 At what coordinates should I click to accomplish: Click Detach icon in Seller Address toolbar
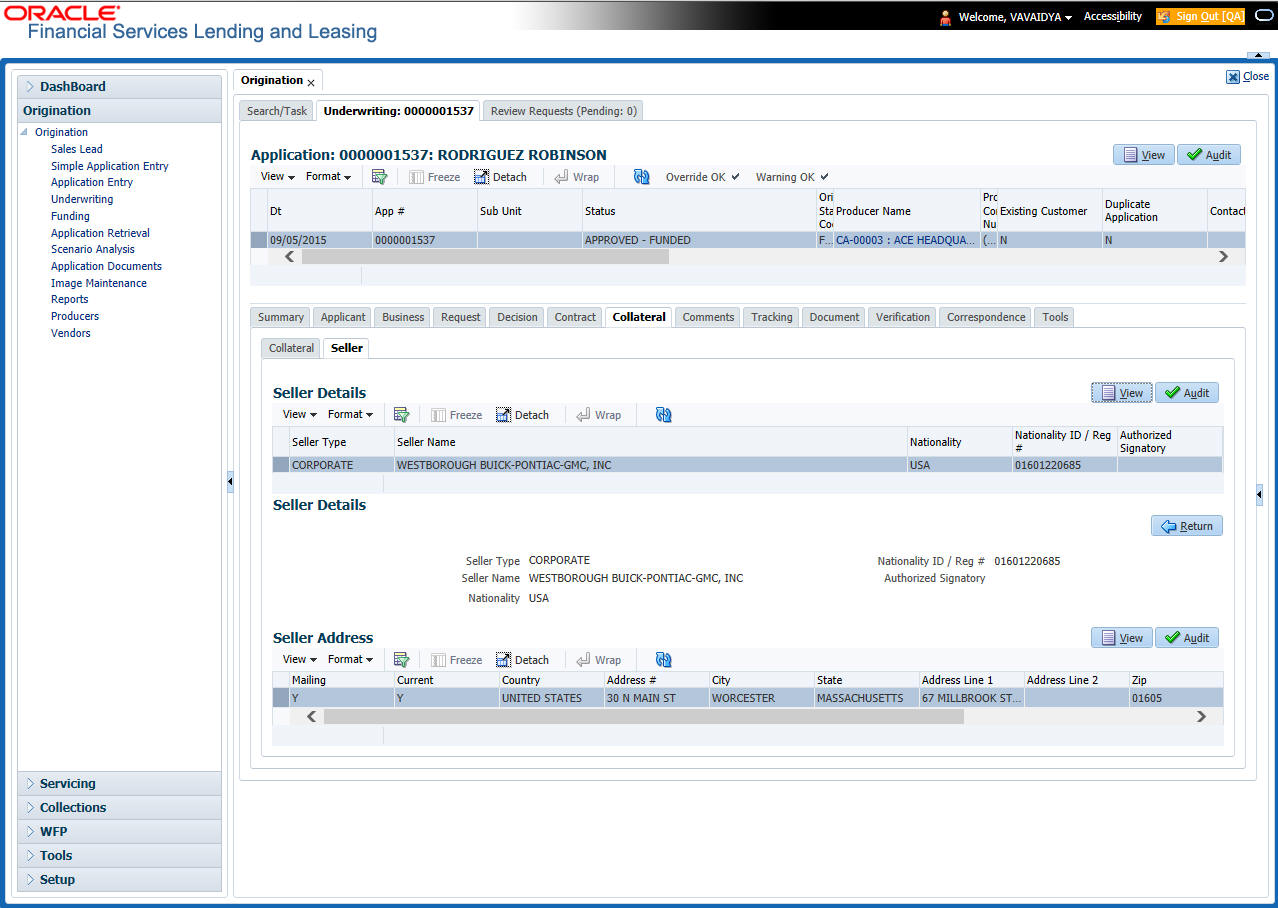click(505, 660)
